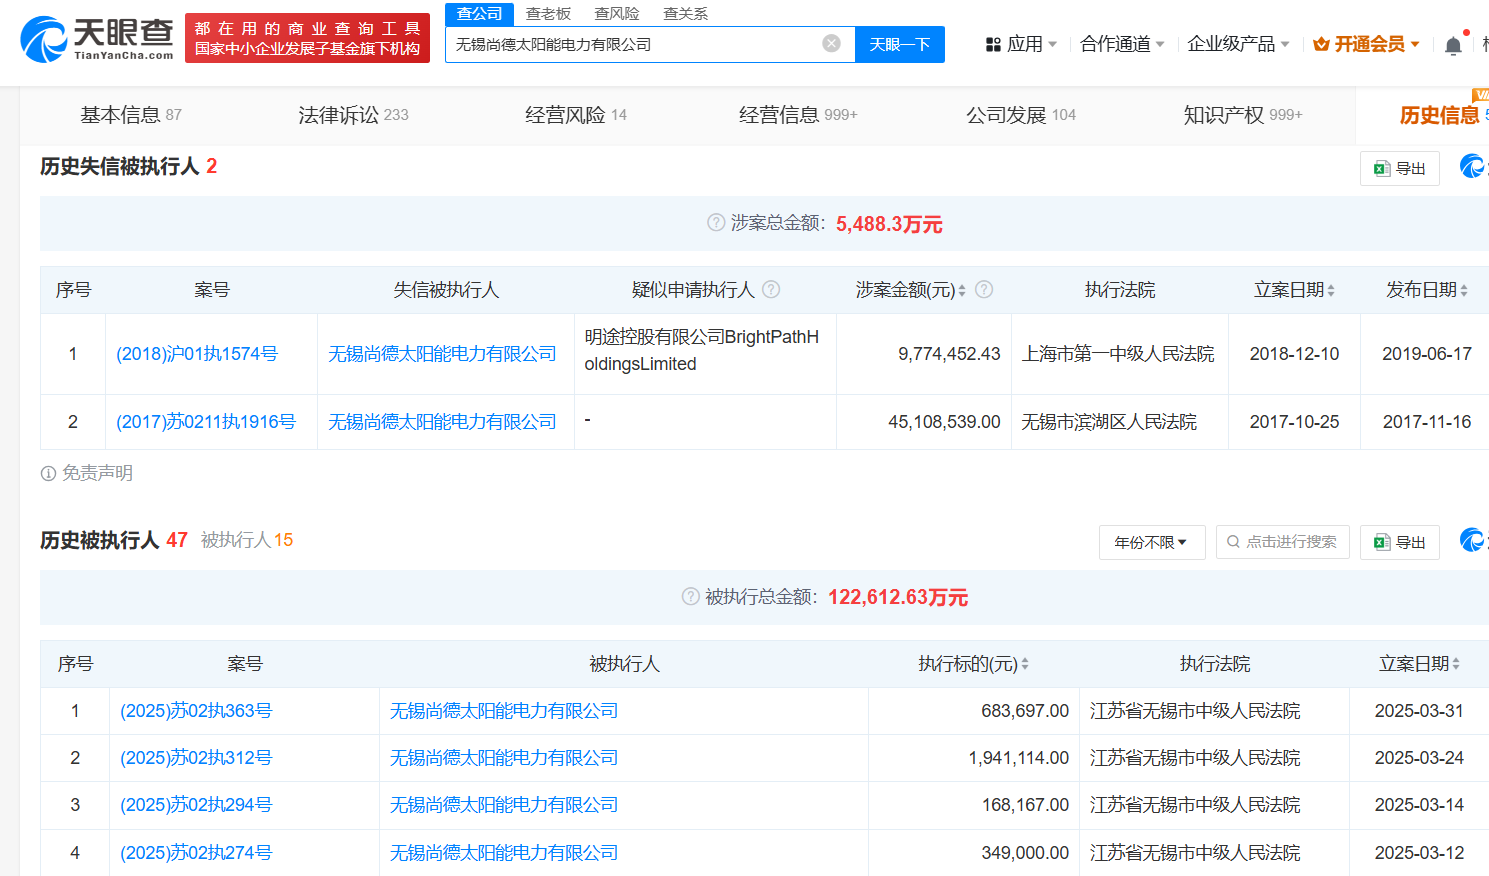
Task: Click the court 上海市第一中级人民法院
Action: pyautogui.click(x=1118, y=354)
